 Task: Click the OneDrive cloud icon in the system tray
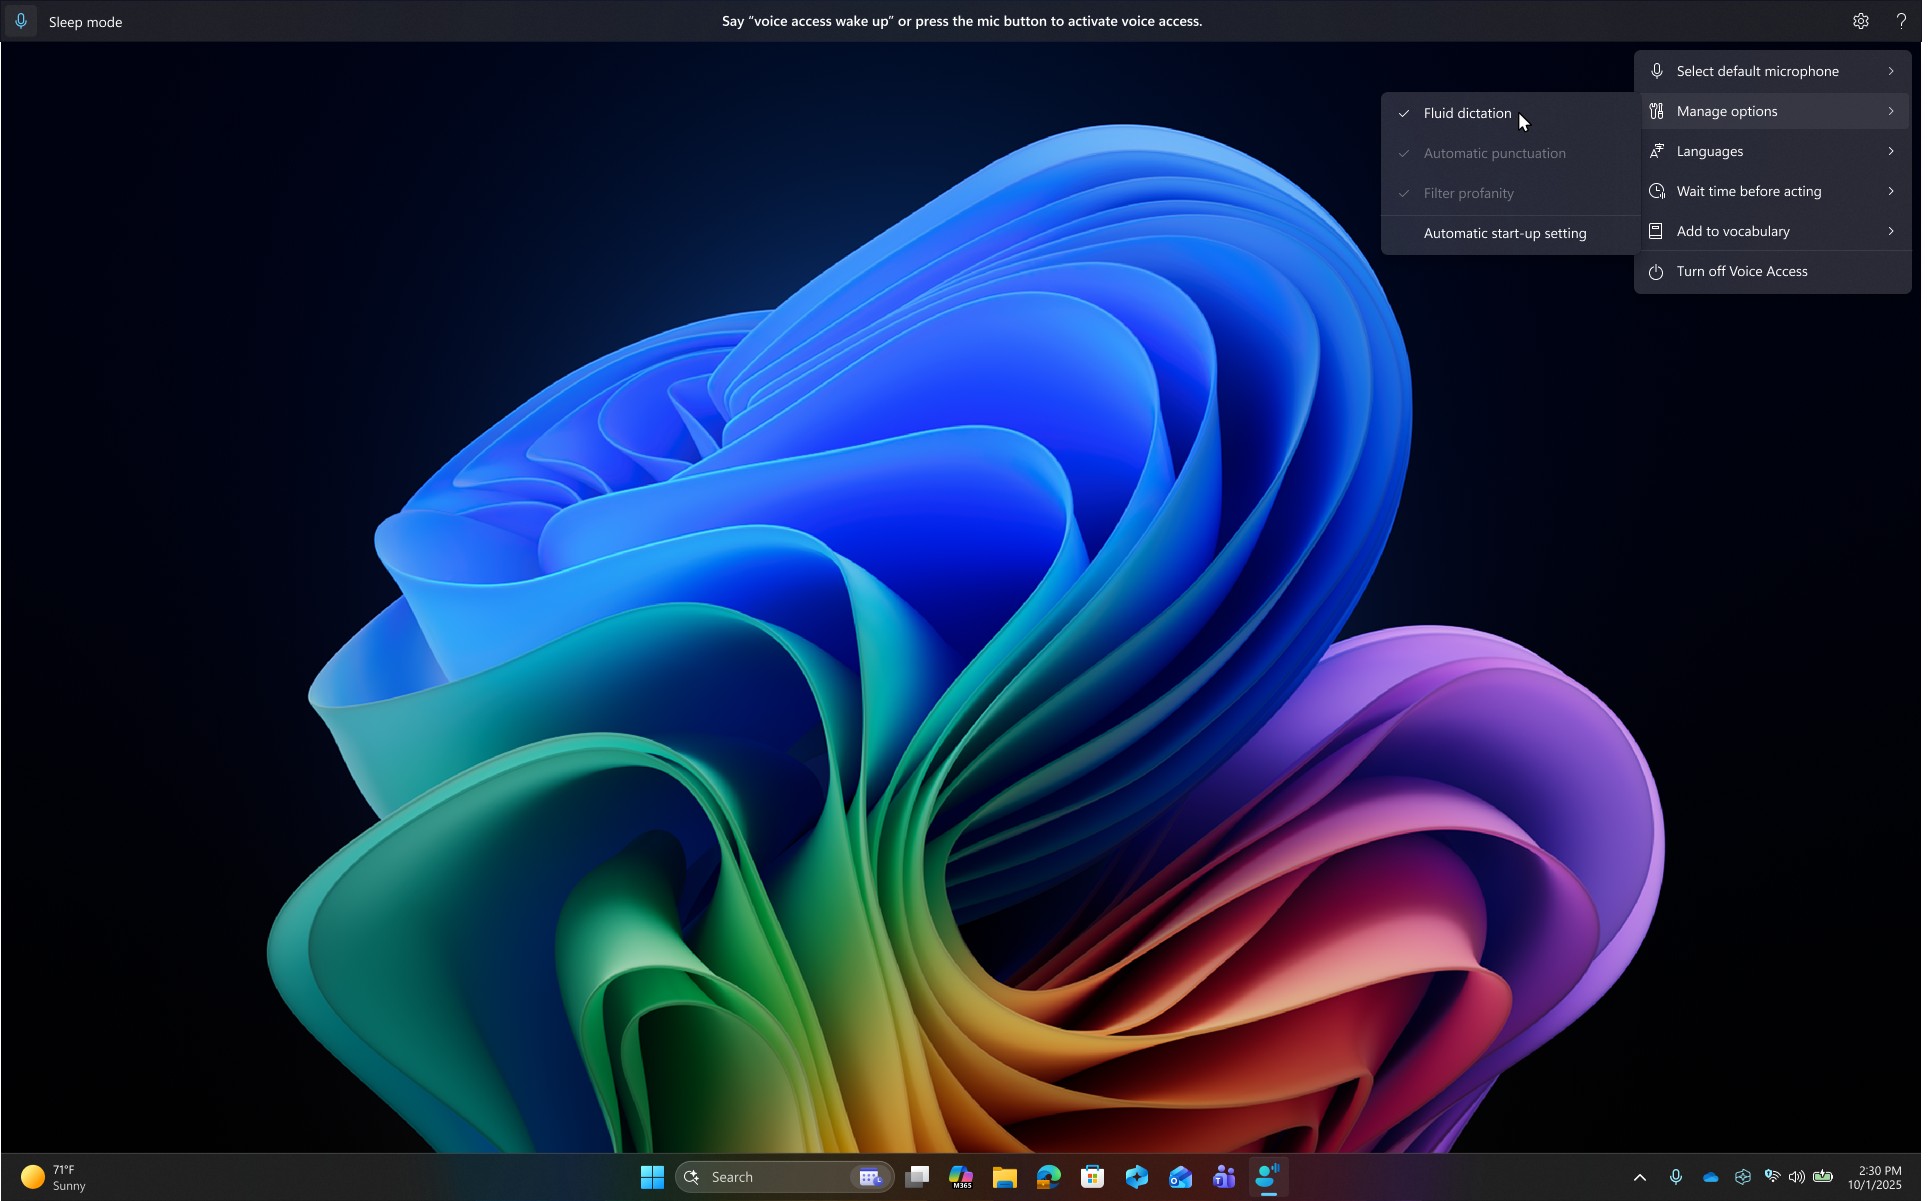coord(1710,1178)
